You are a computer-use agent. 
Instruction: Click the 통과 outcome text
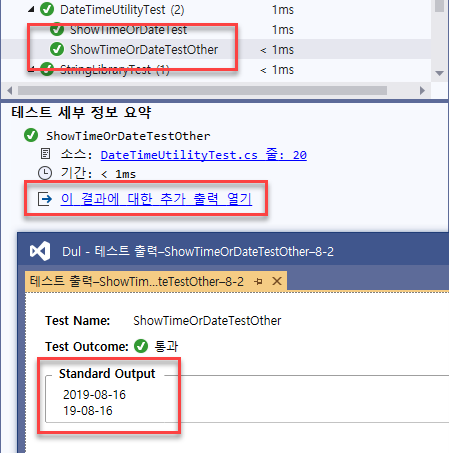click(166, 347)
